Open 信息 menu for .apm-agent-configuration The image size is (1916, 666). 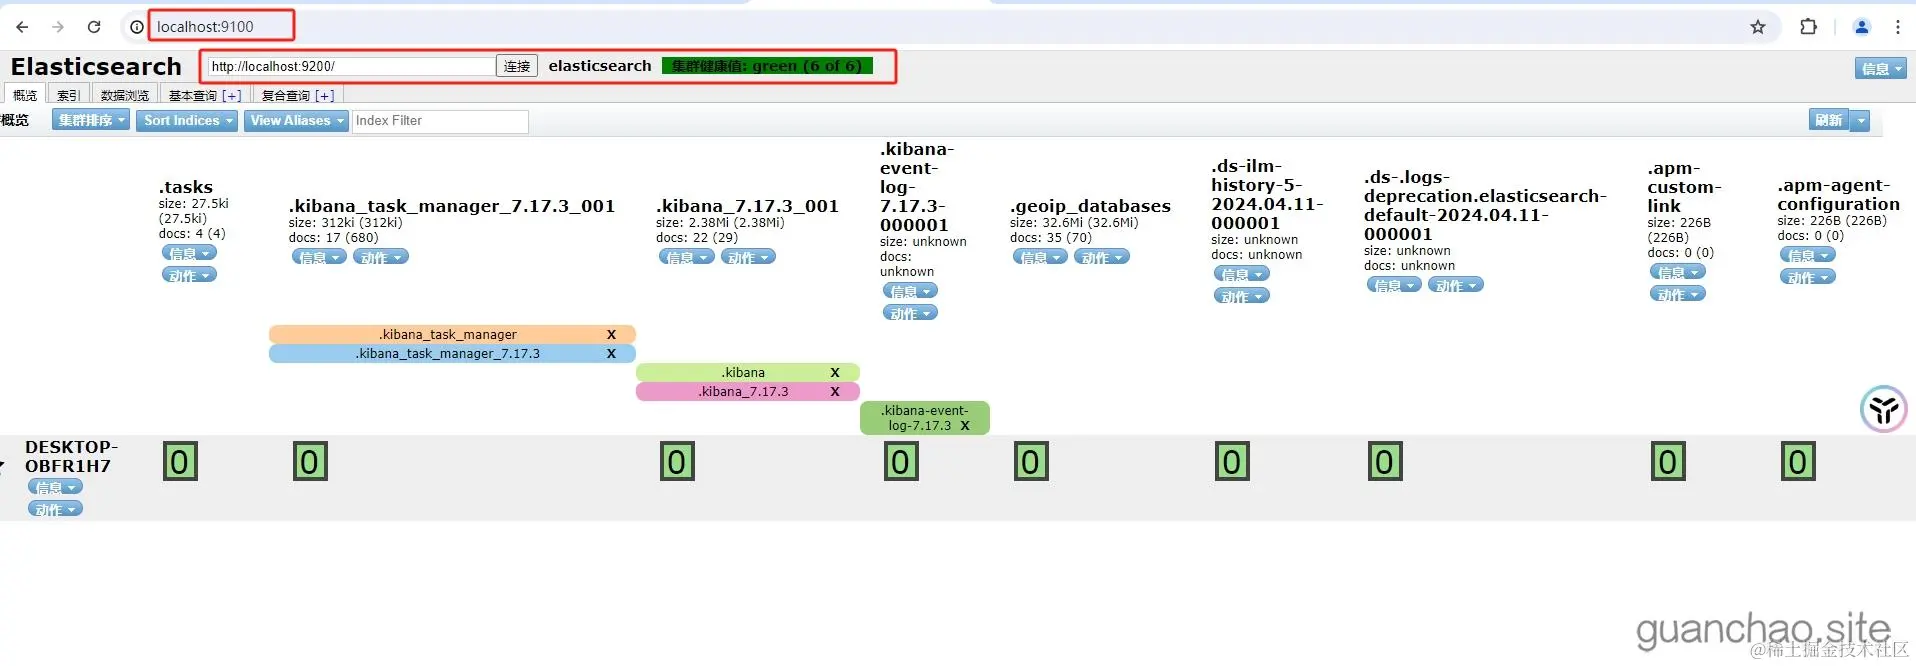click(1807, 255)
